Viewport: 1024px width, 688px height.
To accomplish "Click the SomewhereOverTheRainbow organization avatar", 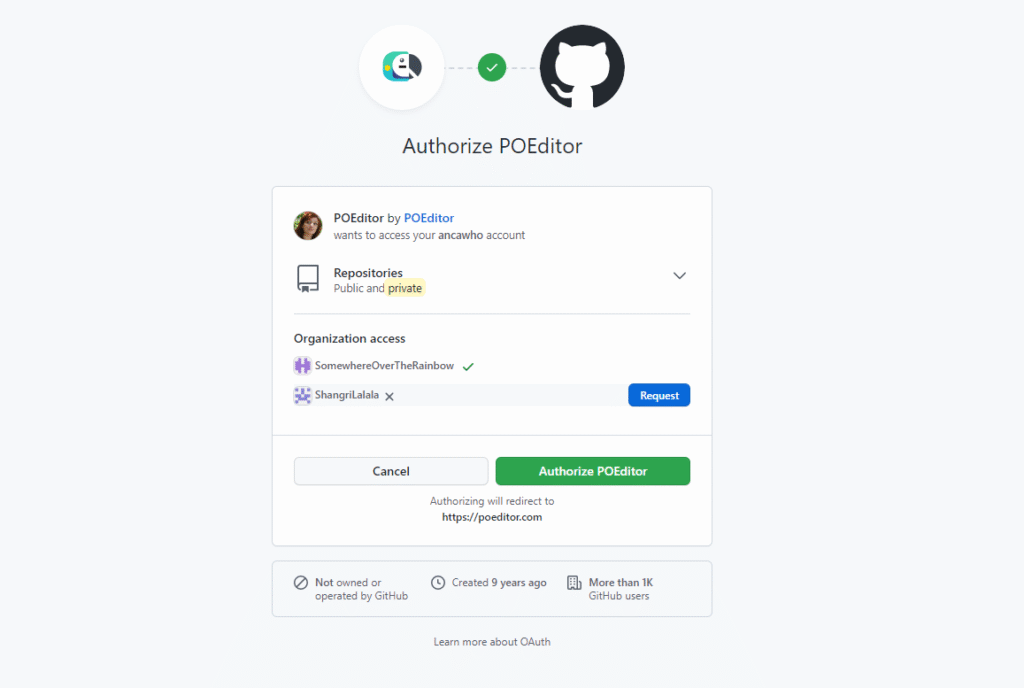I will tap(302, 366).
